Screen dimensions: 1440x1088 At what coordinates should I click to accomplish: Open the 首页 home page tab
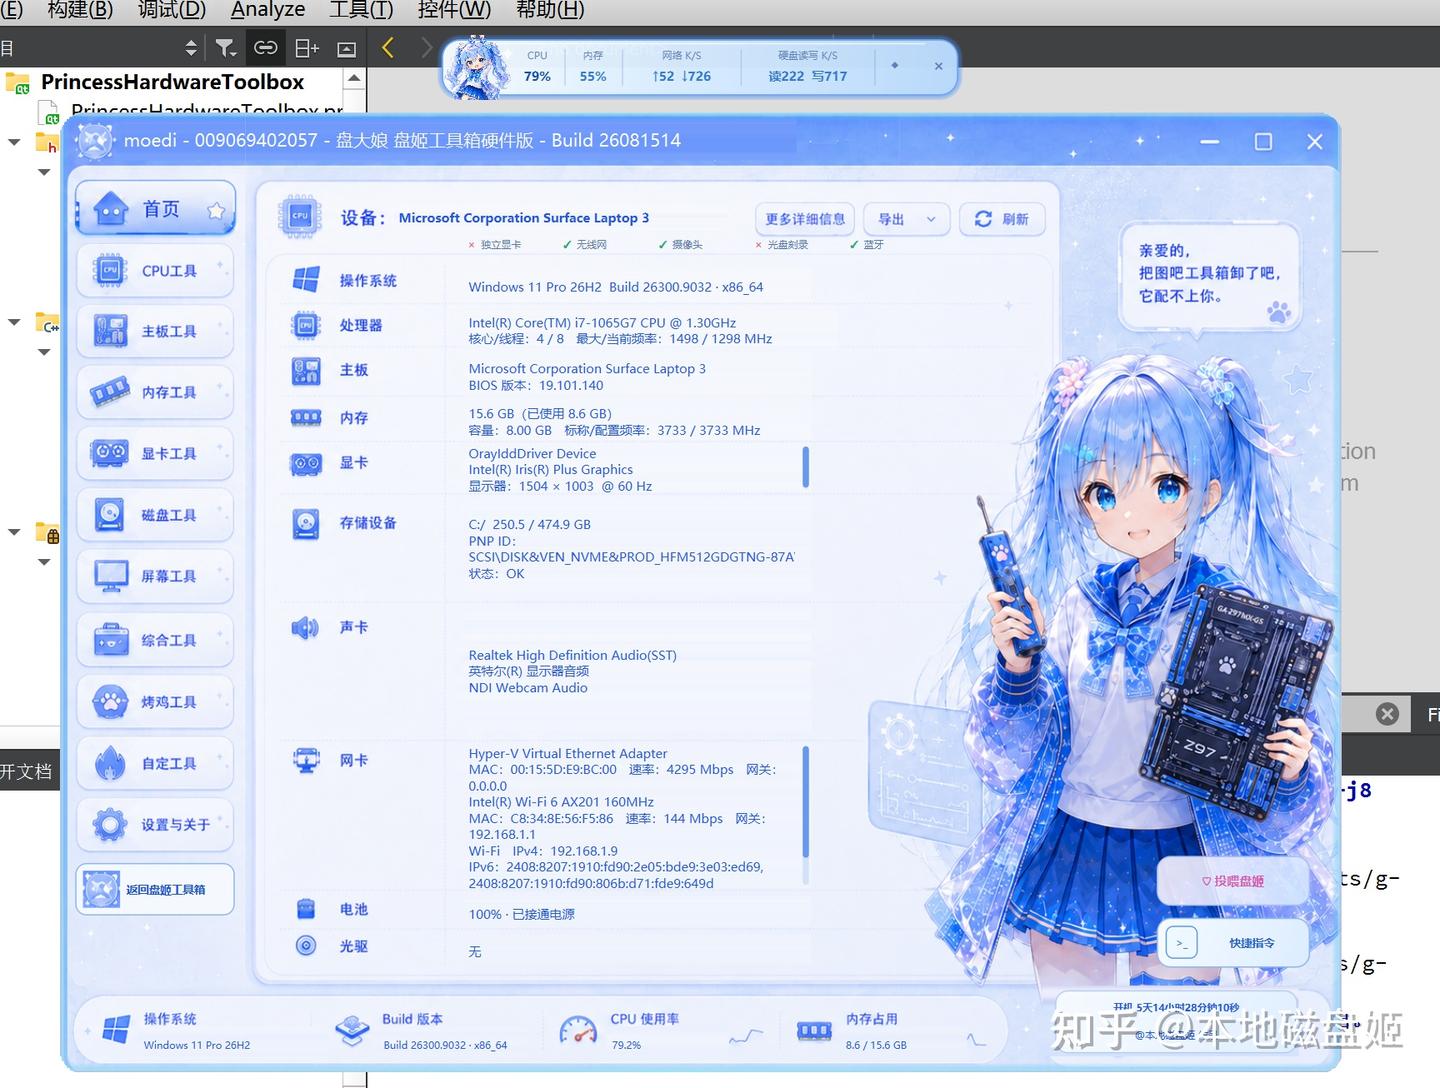point(155,209)
